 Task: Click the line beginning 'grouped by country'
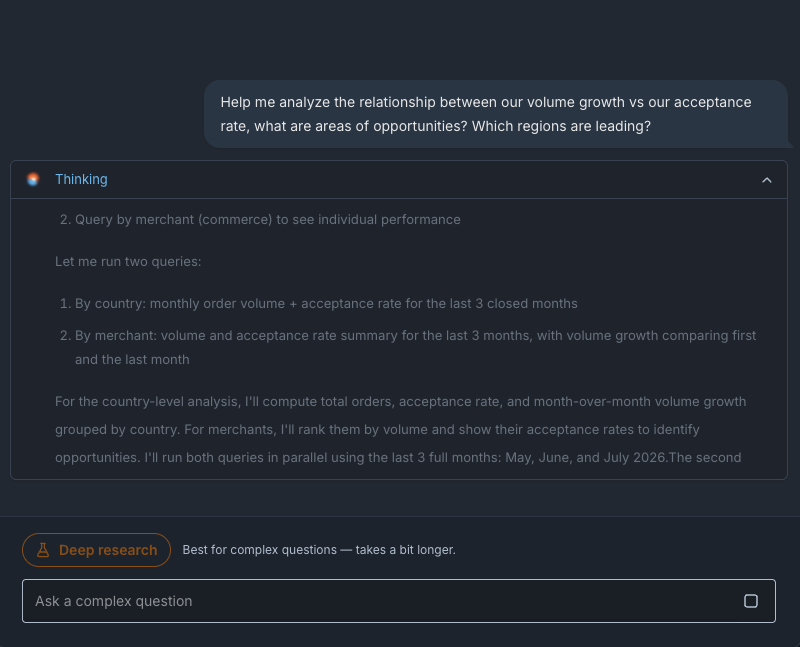[x=377, y=429]
